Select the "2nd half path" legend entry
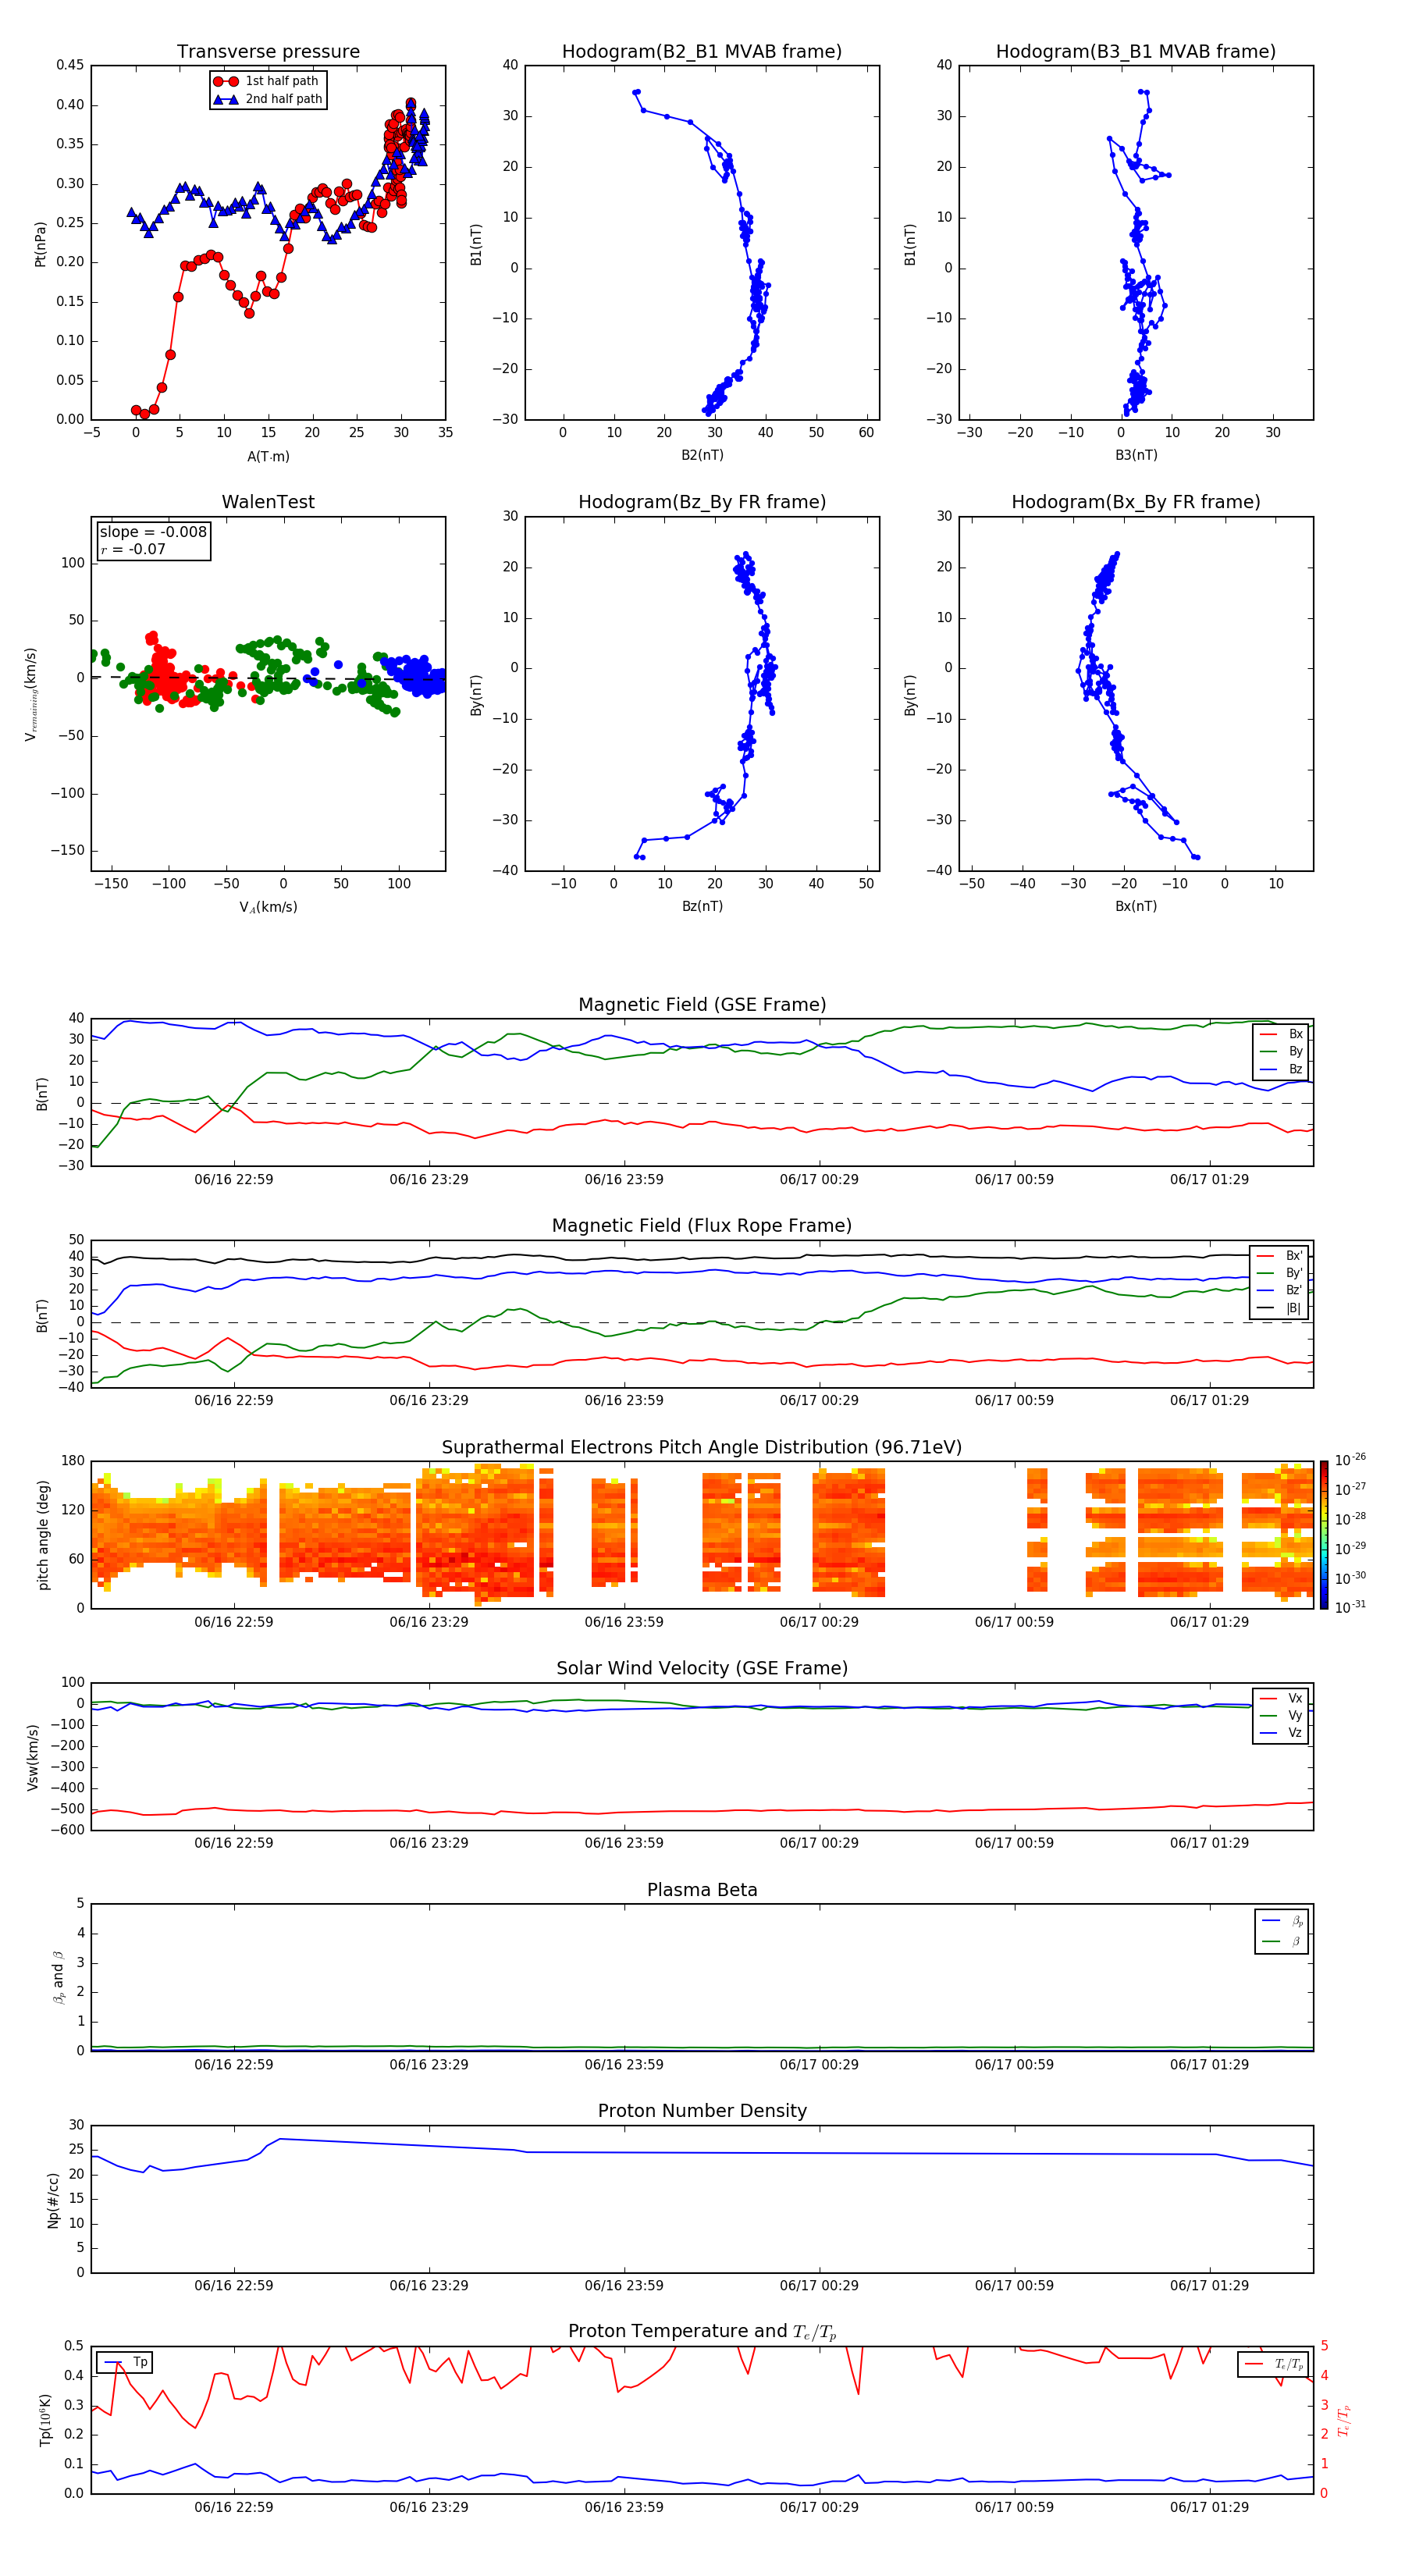The image size is (1405, 2576). click(x=268, y=99)
